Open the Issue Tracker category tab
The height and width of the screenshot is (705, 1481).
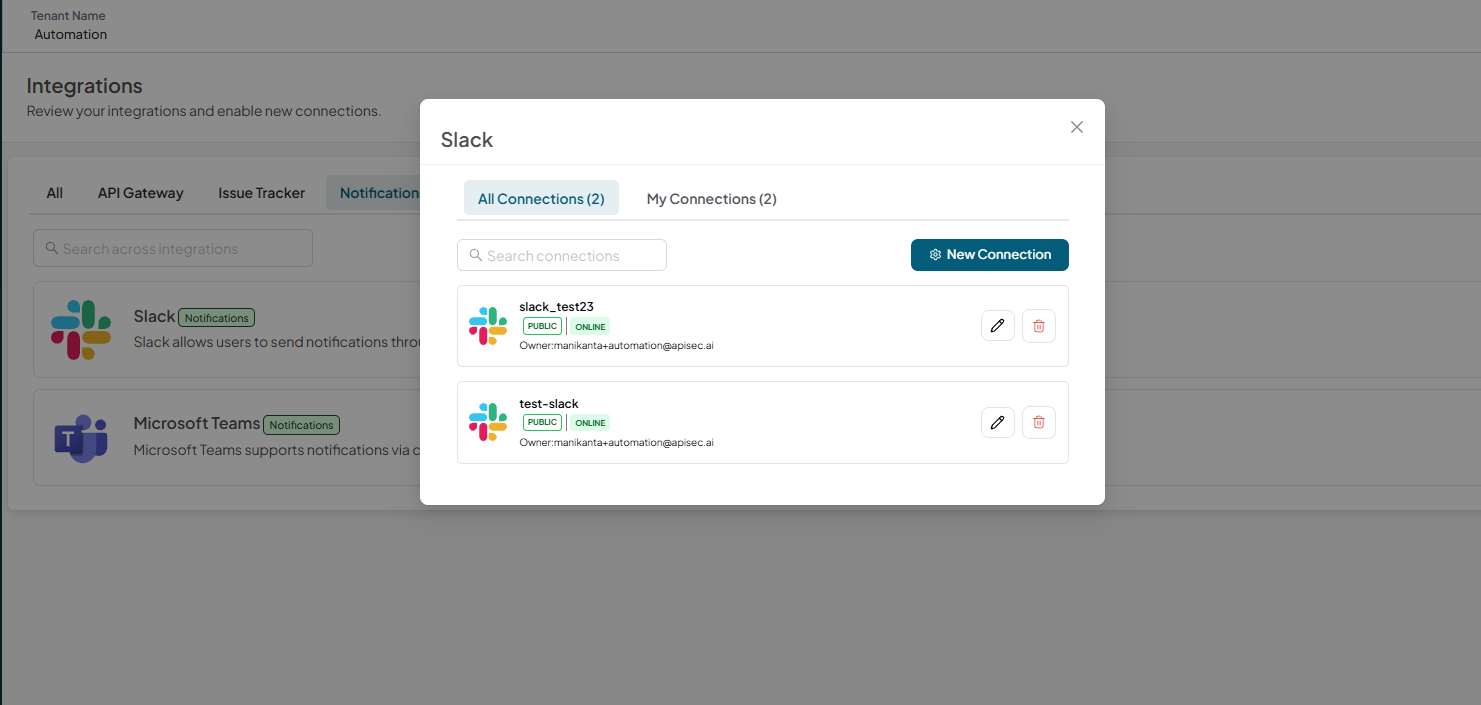(x=261, y=193)
